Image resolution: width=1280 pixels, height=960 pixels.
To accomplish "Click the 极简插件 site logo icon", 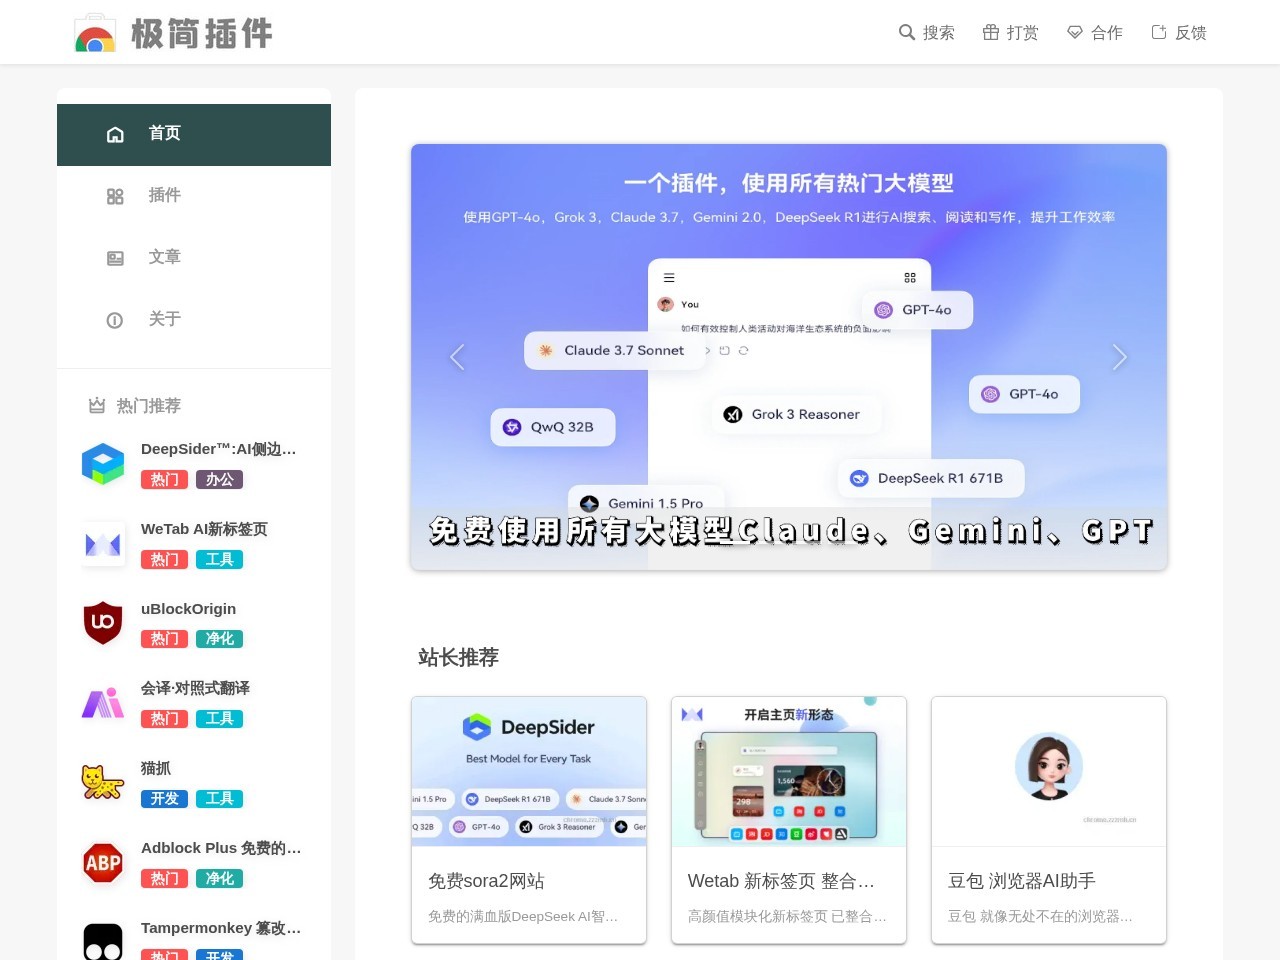I will point(95,33).
